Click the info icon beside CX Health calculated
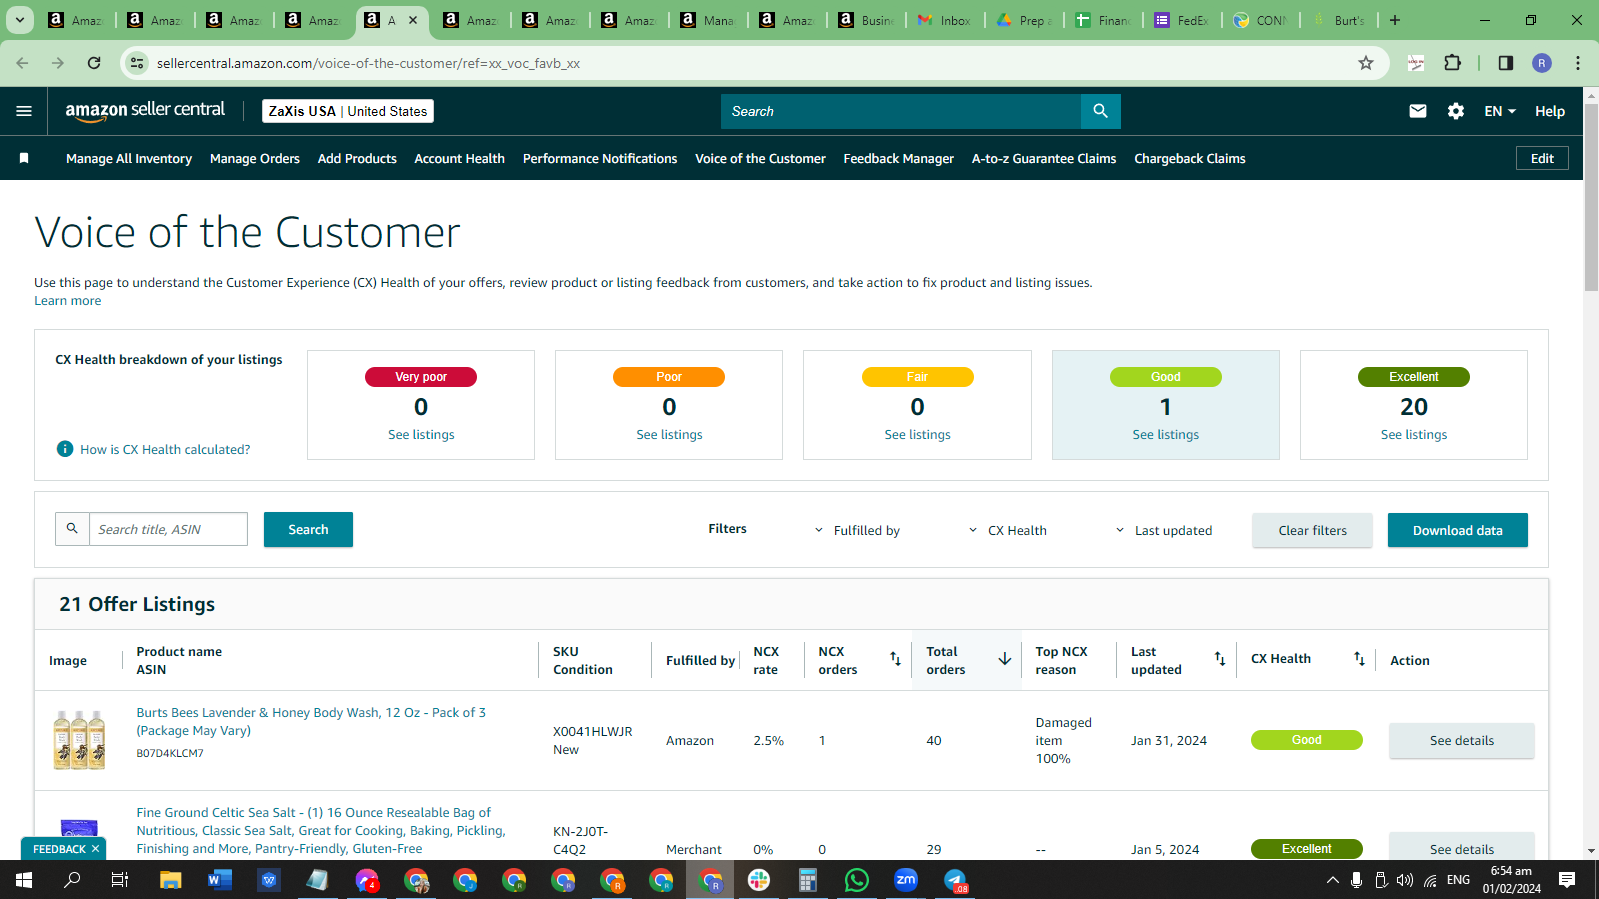1599x899 pixels. coord(65,449)
